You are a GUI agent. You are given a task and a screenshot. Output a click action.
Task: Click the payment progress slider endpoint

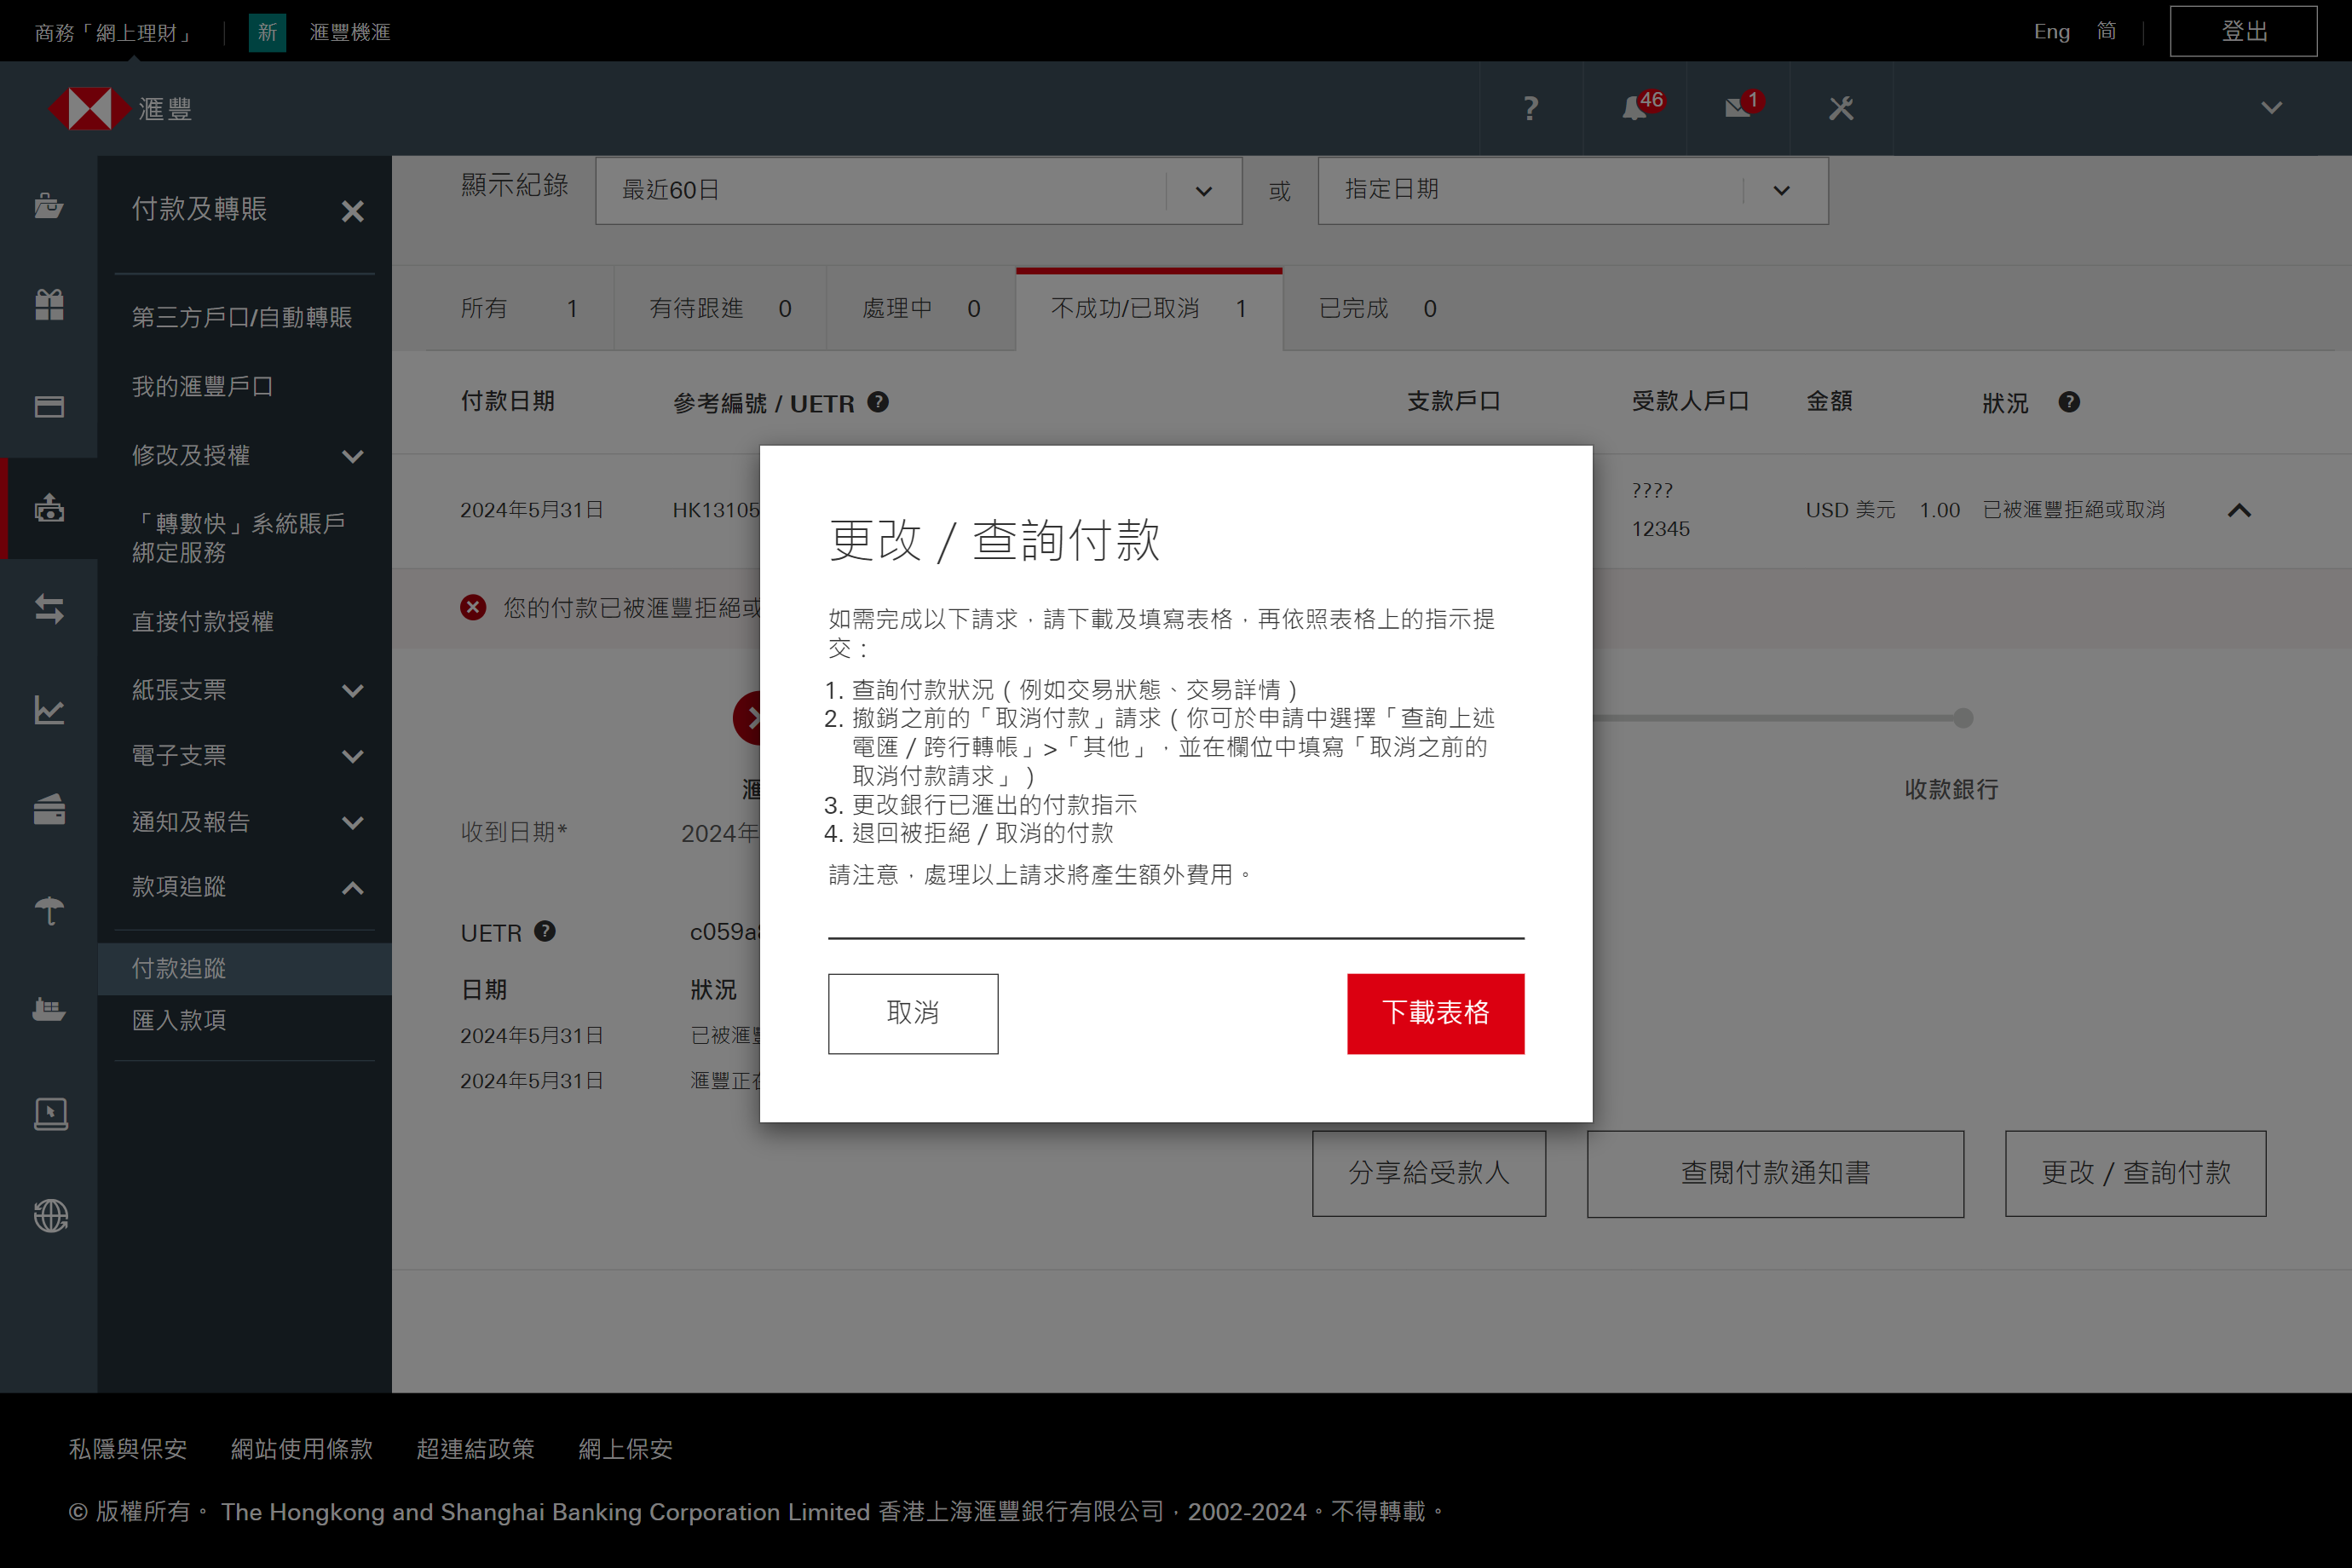click(1963, 717)
